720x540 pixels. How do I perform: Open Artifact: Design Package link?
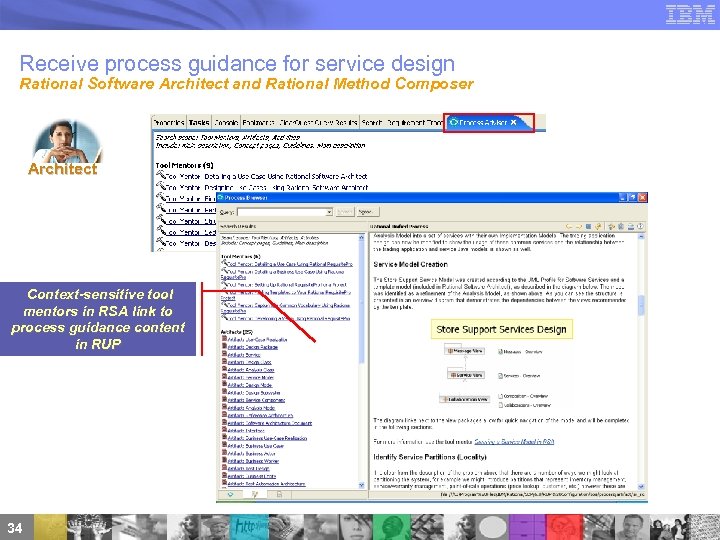(253, 347)
